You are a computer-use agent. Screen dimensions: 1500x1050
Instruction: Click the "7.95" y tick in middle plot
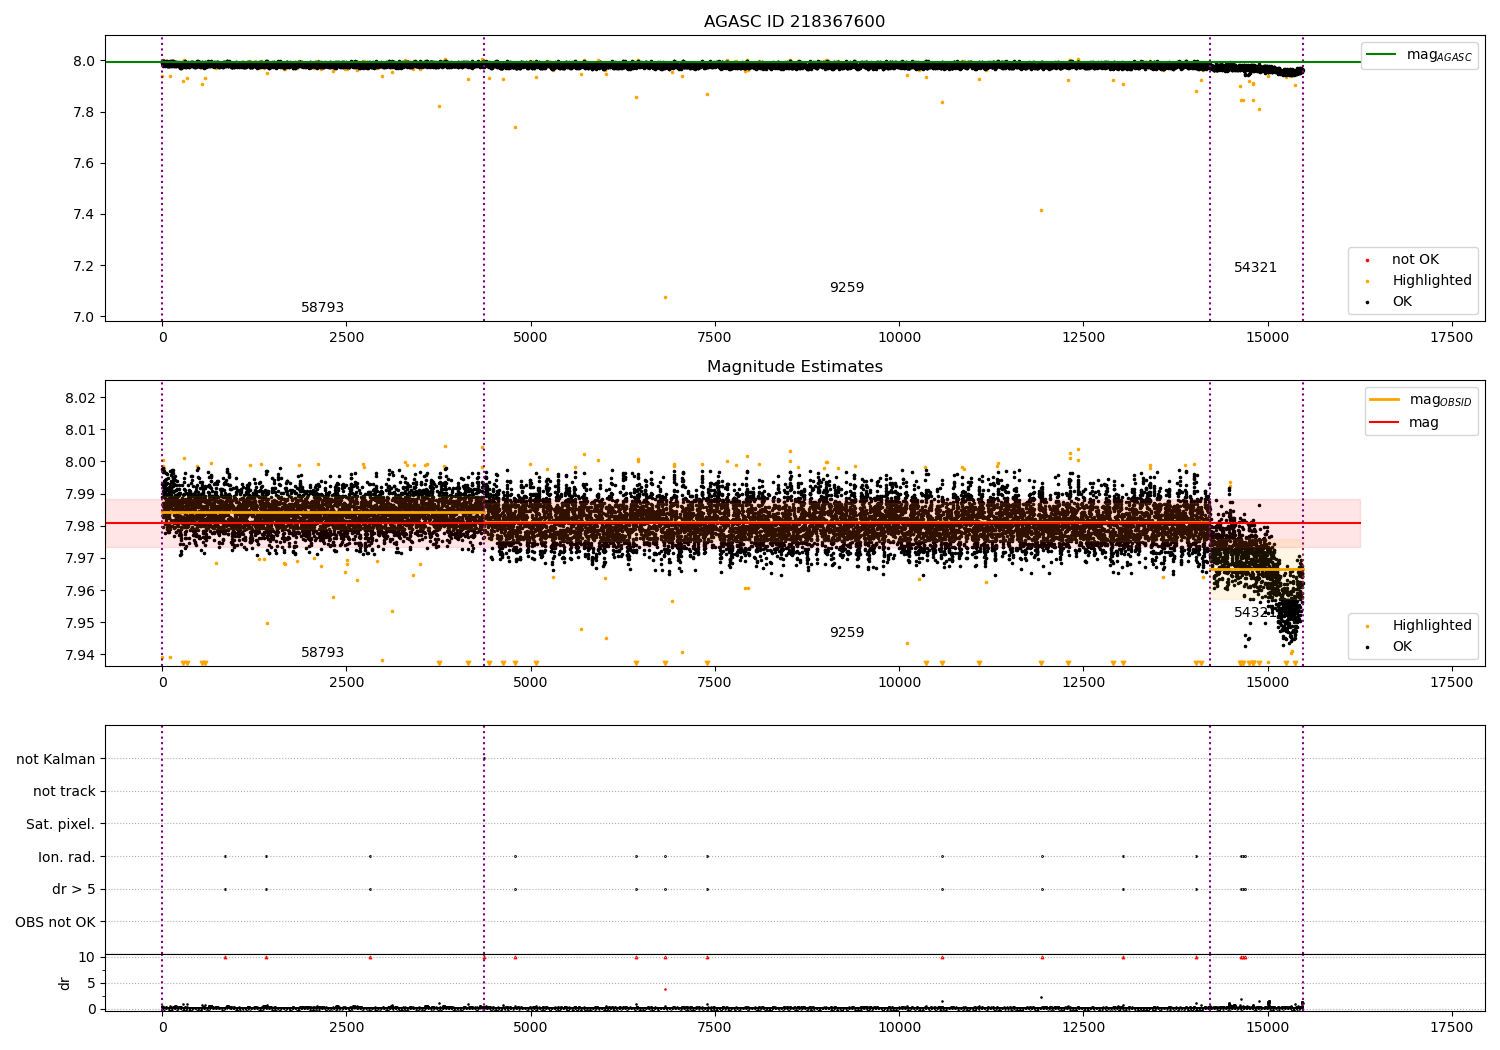81,623
